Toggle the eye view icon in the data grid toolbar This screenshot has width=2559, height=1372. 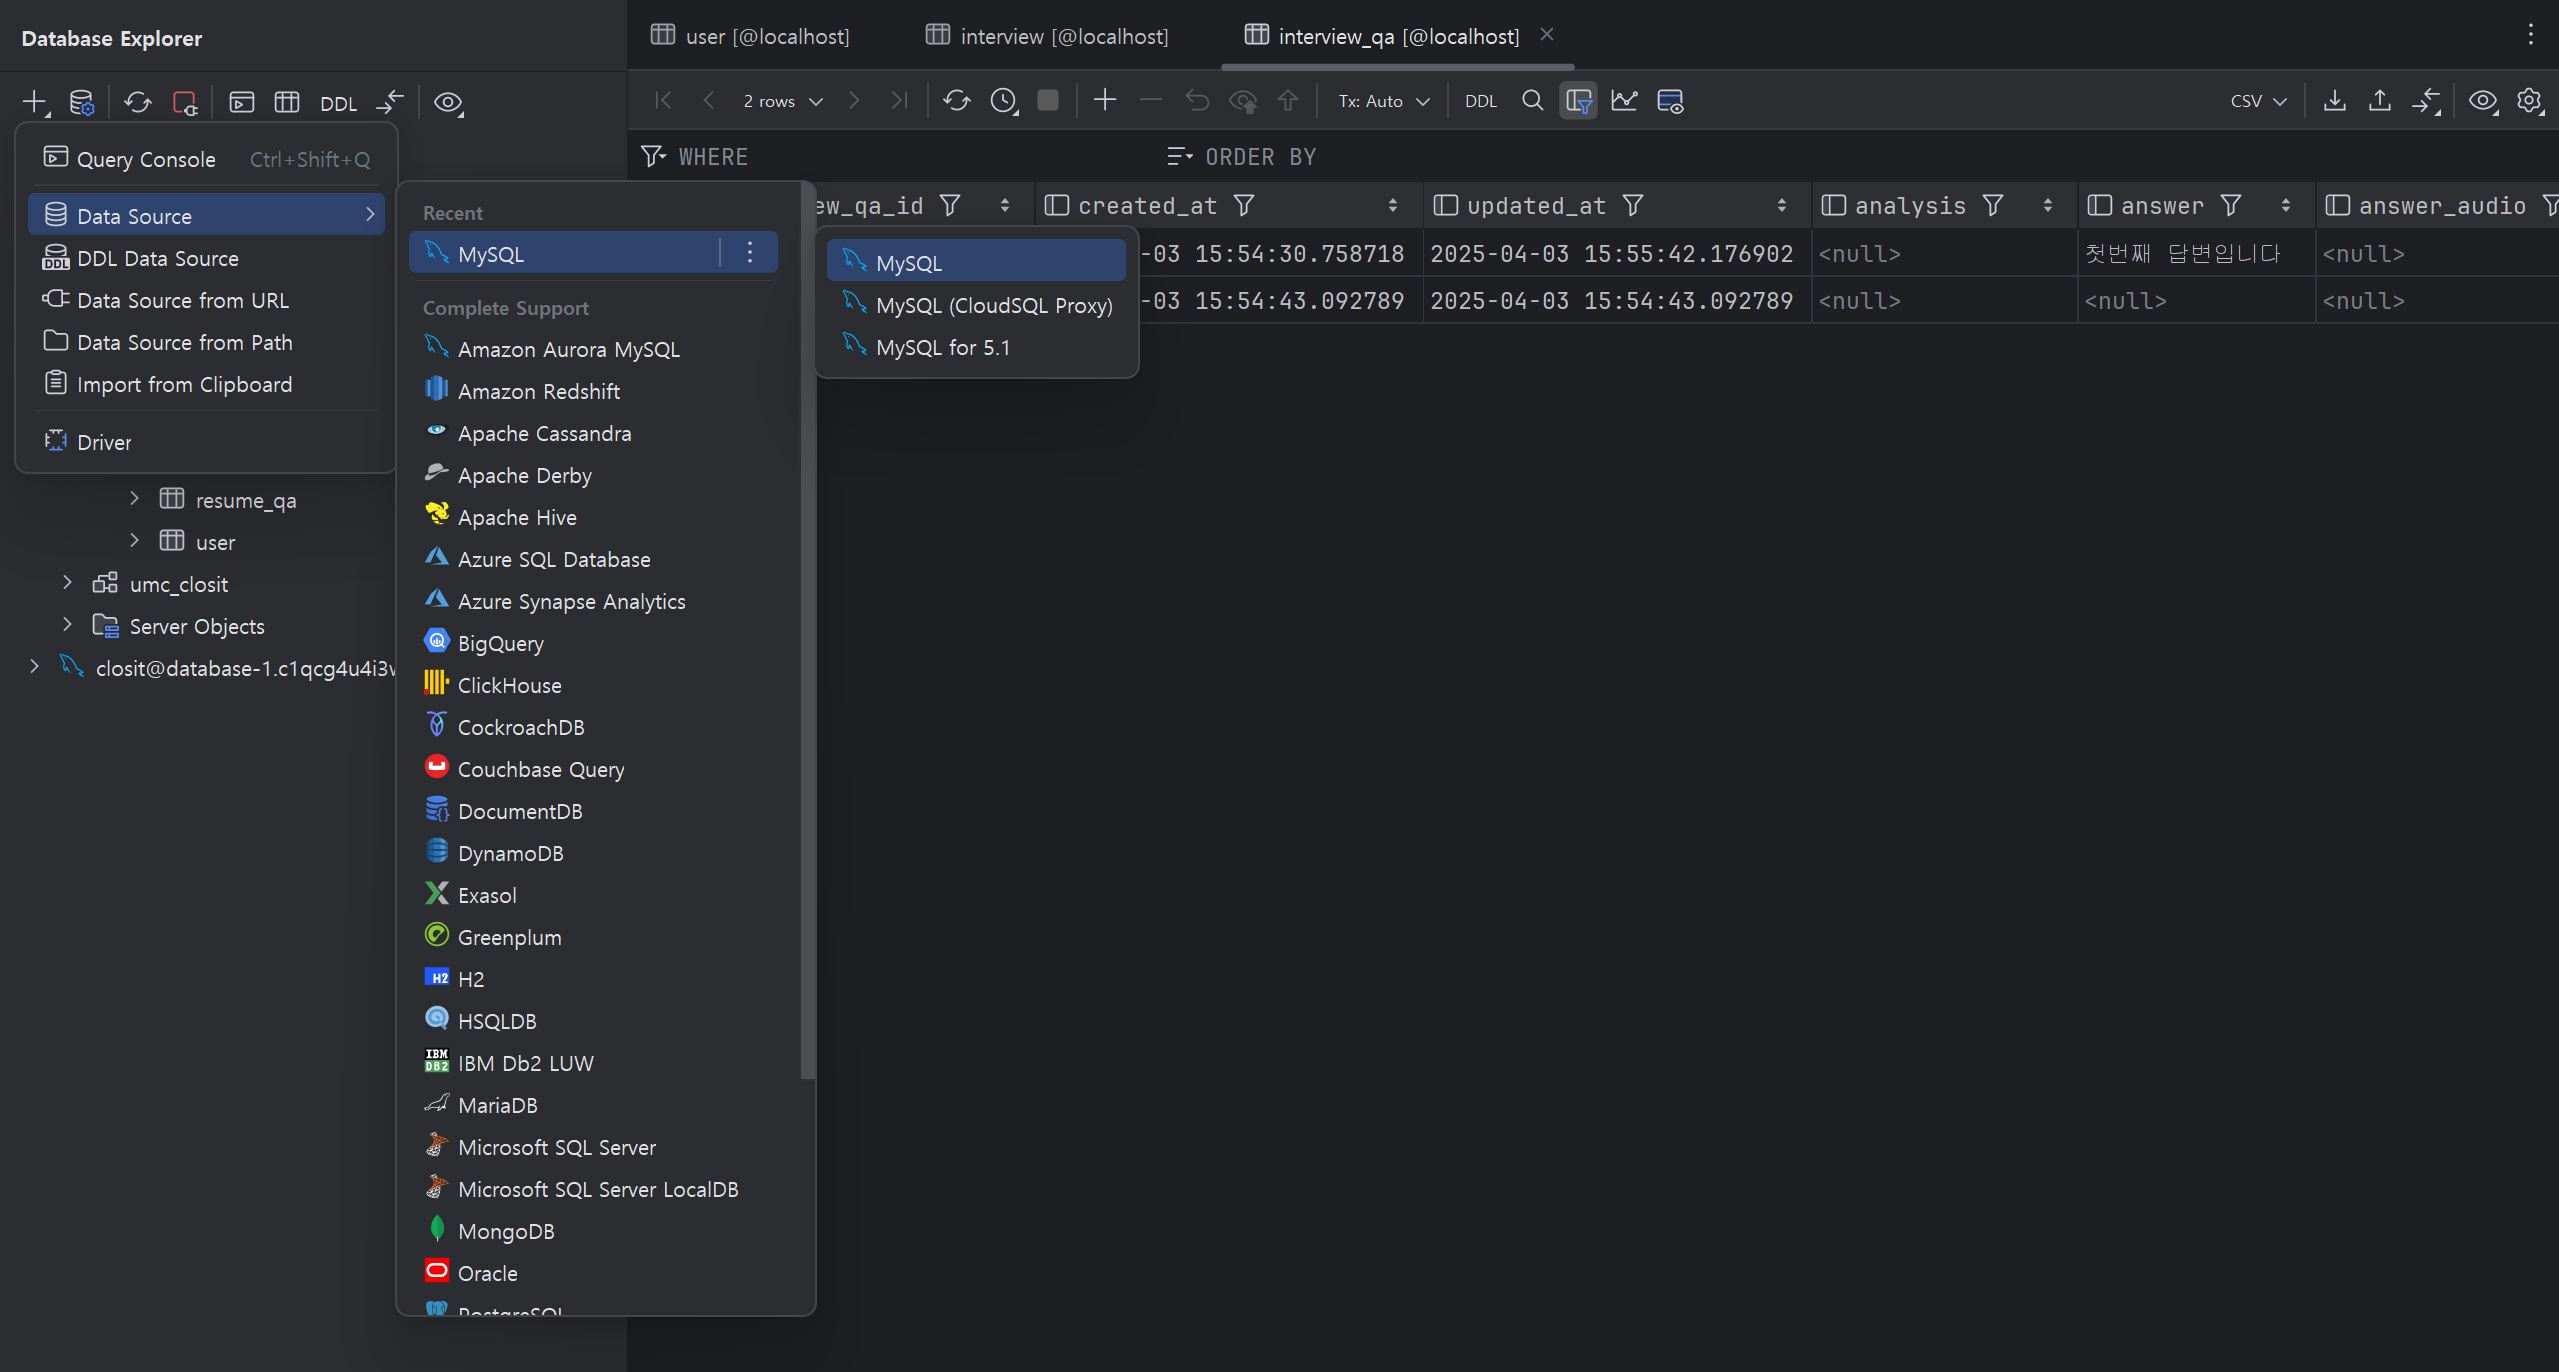[x=2482, y=101]
